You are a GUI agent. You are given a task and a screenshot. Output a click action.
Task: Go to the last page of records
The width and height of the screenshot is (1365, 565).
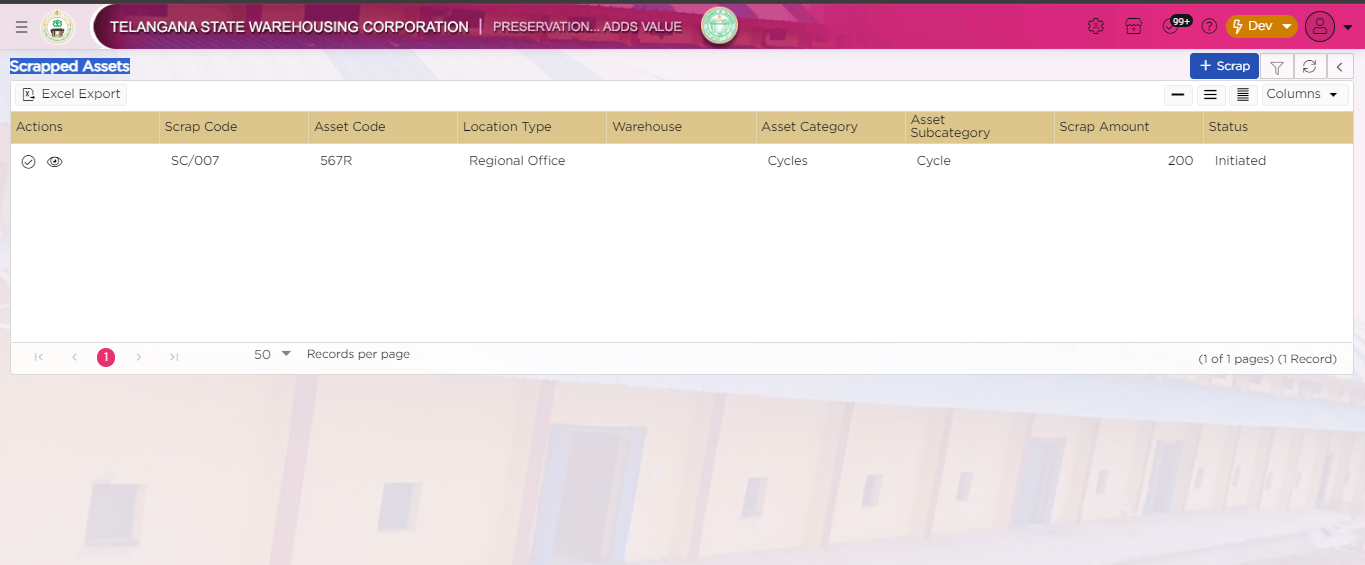[174, 357]
